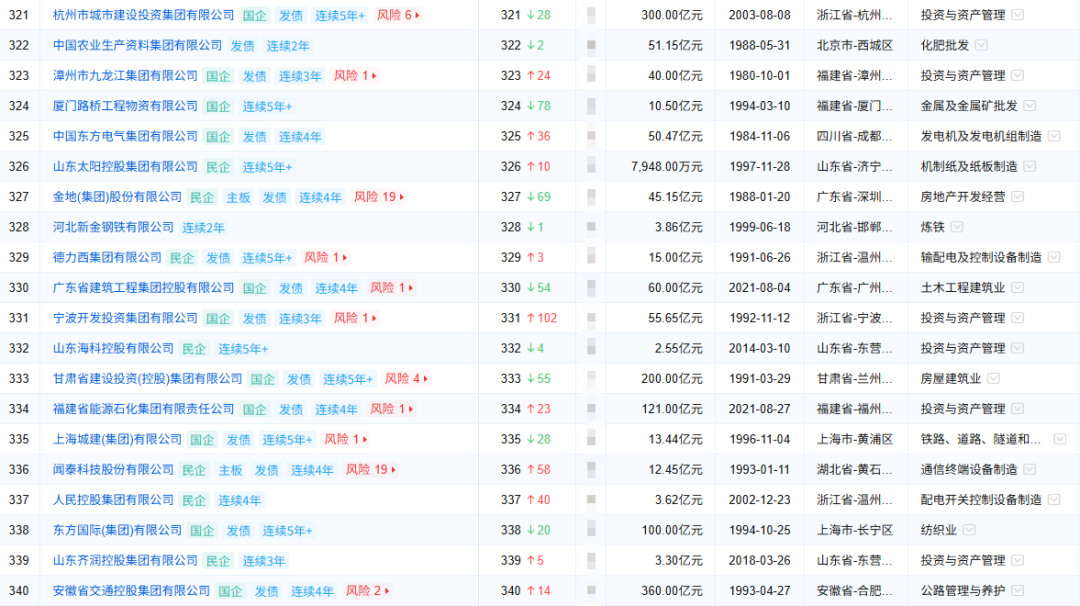
Task: Open 安徽省交通控股集团有限公司 company link
Action: [x=131, y=591]
